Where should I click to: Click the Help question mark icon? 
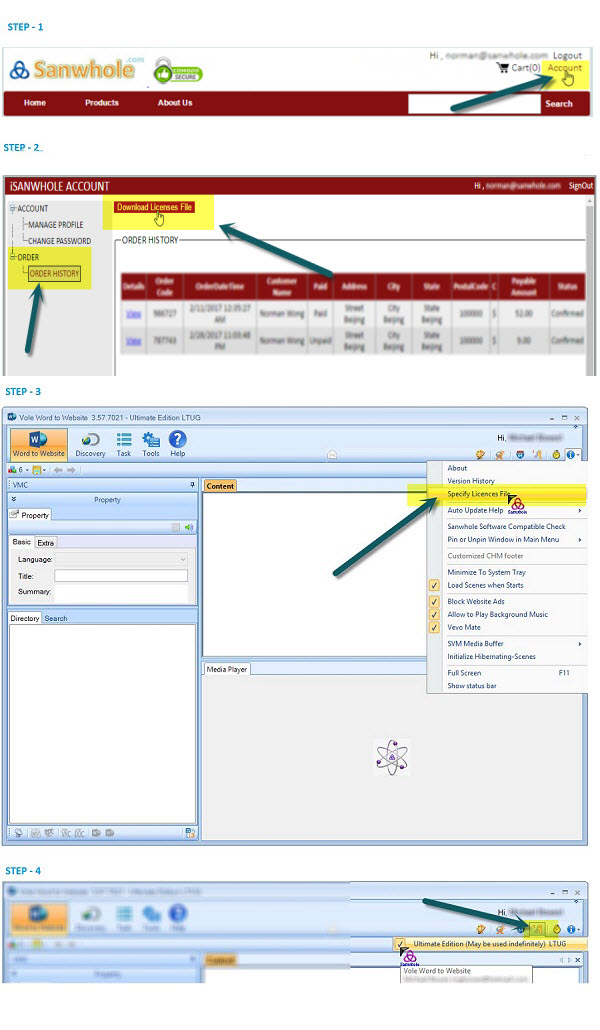177,445
